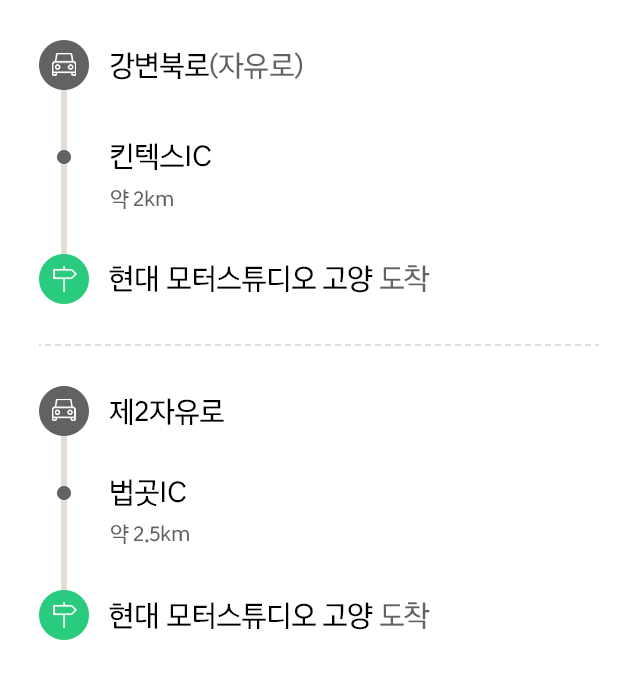Click the route line below the 킨텍스IC dot

click(x=64, y=209)
